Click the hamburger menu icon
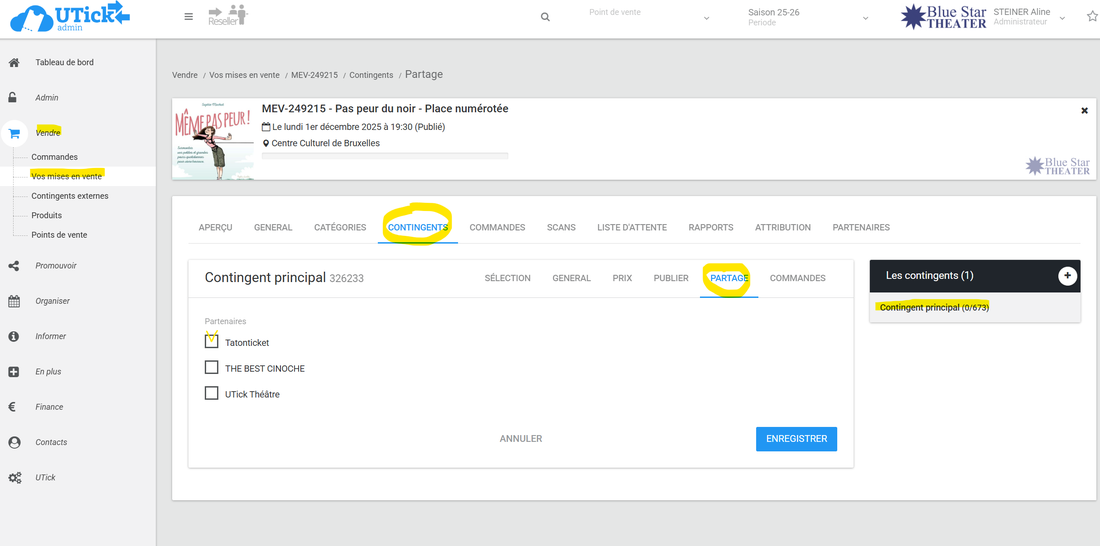Screen dimensions: 1100x546 coord(189,17)
